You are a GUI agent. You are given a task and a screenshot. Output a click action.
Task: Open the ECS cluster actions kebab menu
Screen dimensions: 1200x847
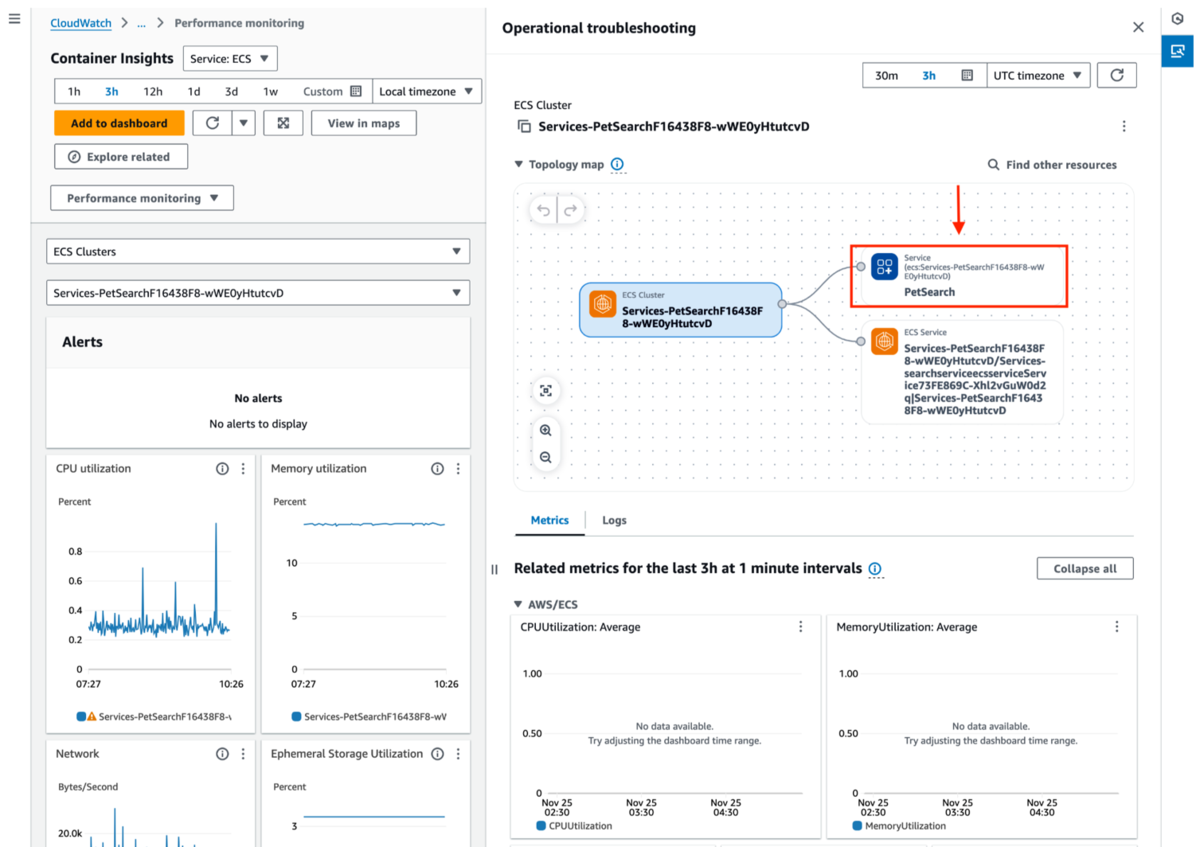tap(1124, 127)
